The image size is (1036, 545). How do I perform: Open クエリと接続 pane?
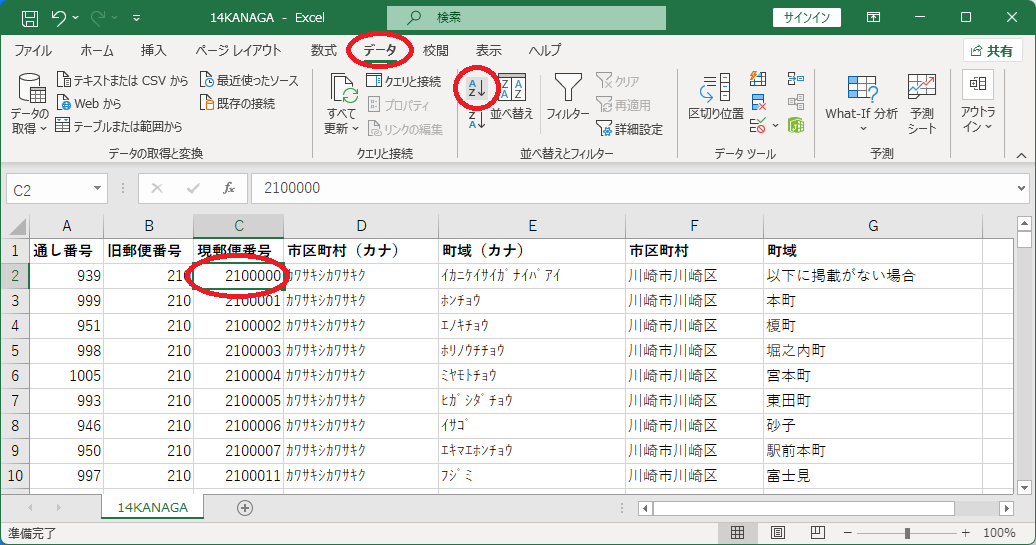coord(404,81)
